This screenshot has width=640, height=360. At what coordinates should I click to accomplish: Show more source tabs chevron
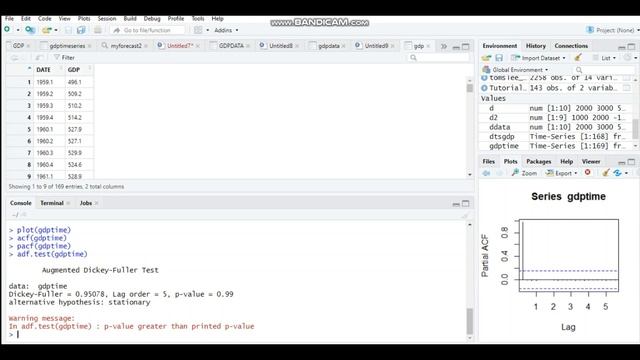[x=444, y=46]
